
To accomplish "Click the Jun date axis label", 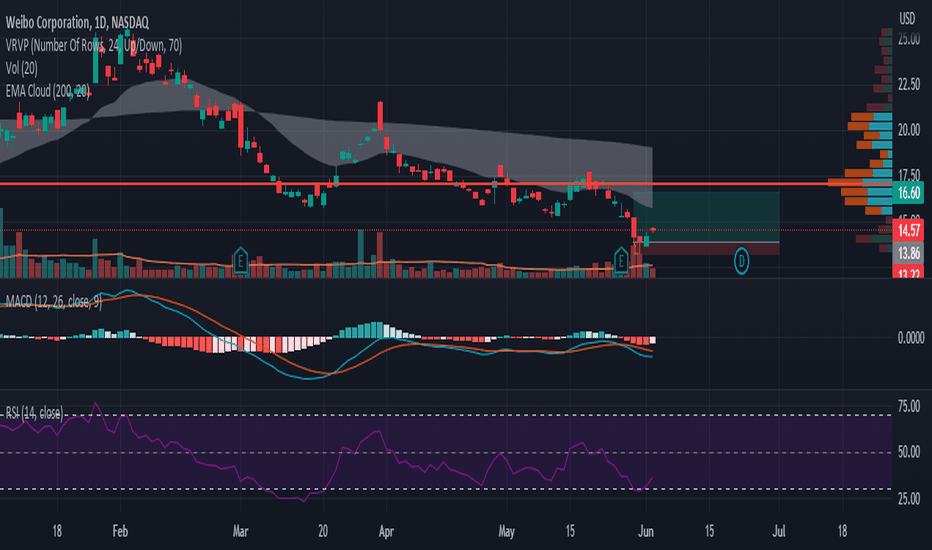I will click(x=646, y=531).
